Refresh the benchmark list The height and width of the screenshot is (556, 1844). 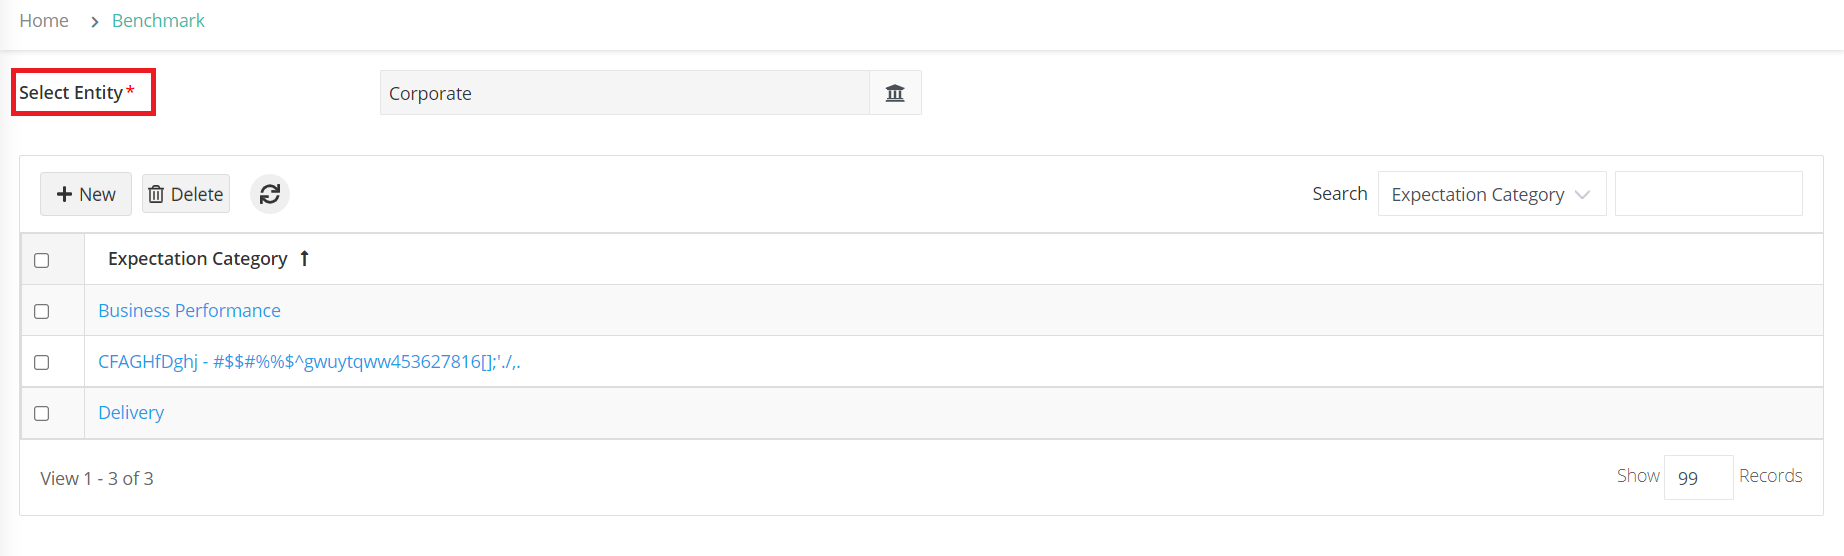coord(270,194)
